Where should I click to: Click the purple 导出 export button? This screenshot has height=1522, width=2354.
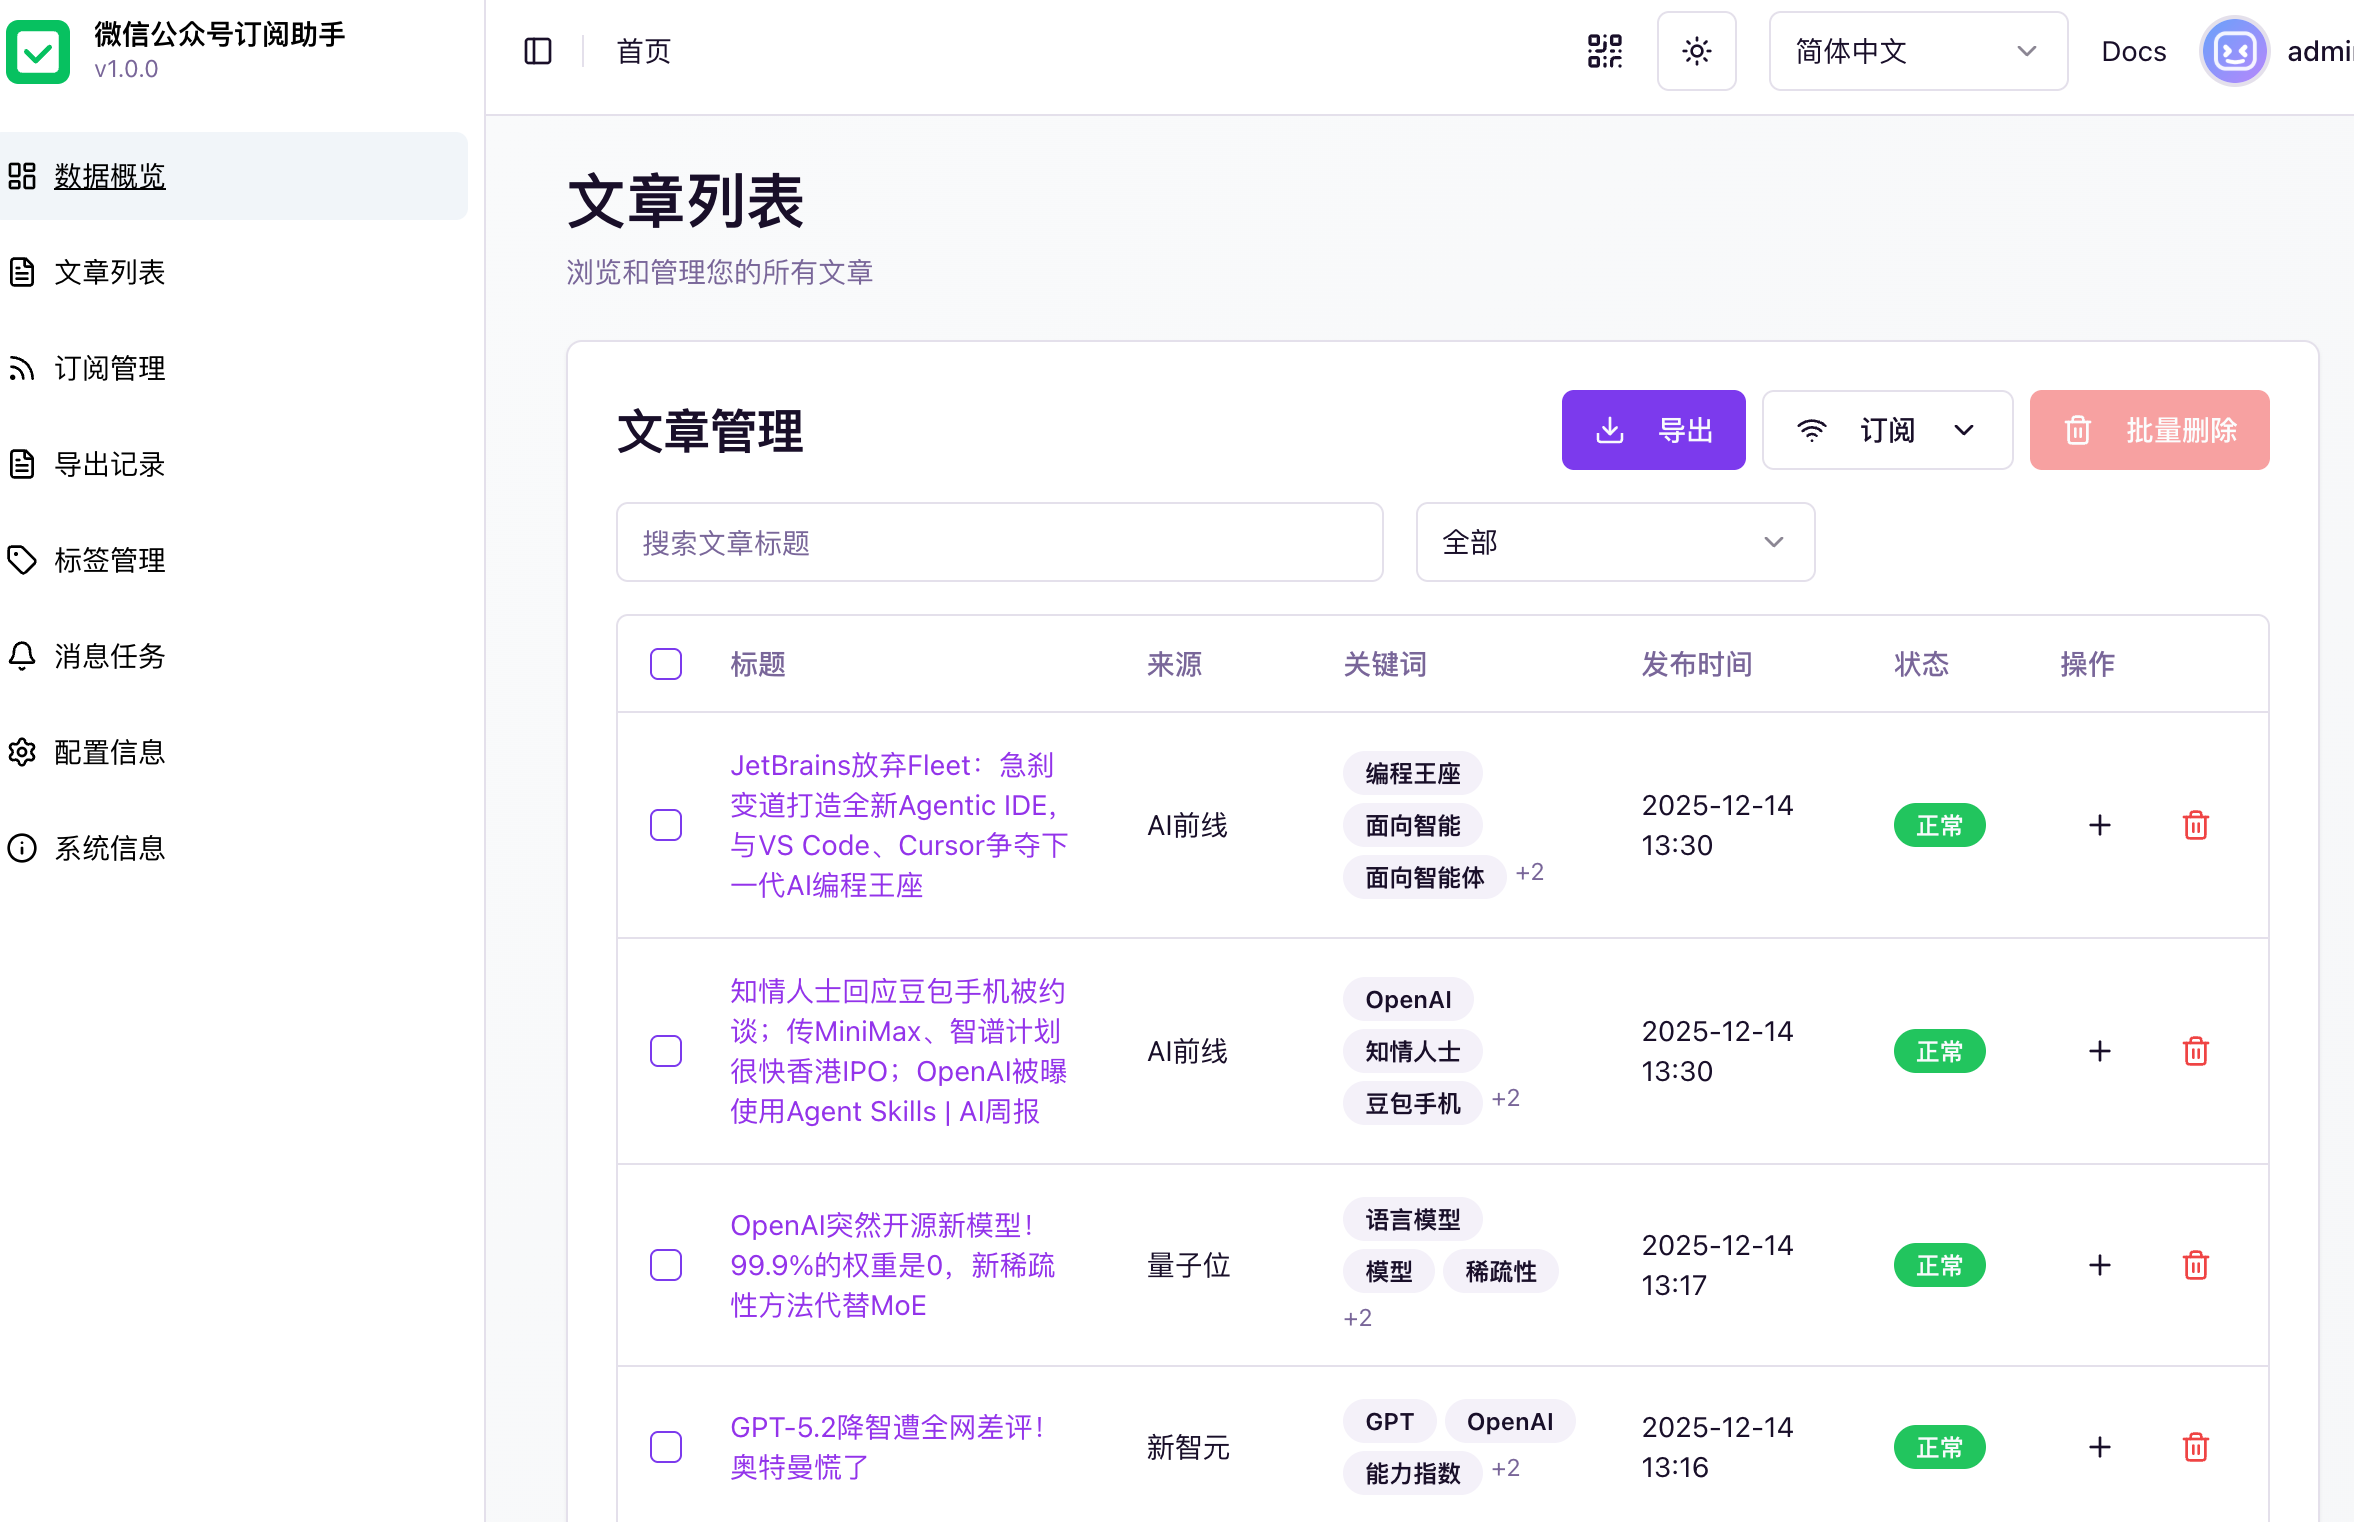click(1652, 430)
